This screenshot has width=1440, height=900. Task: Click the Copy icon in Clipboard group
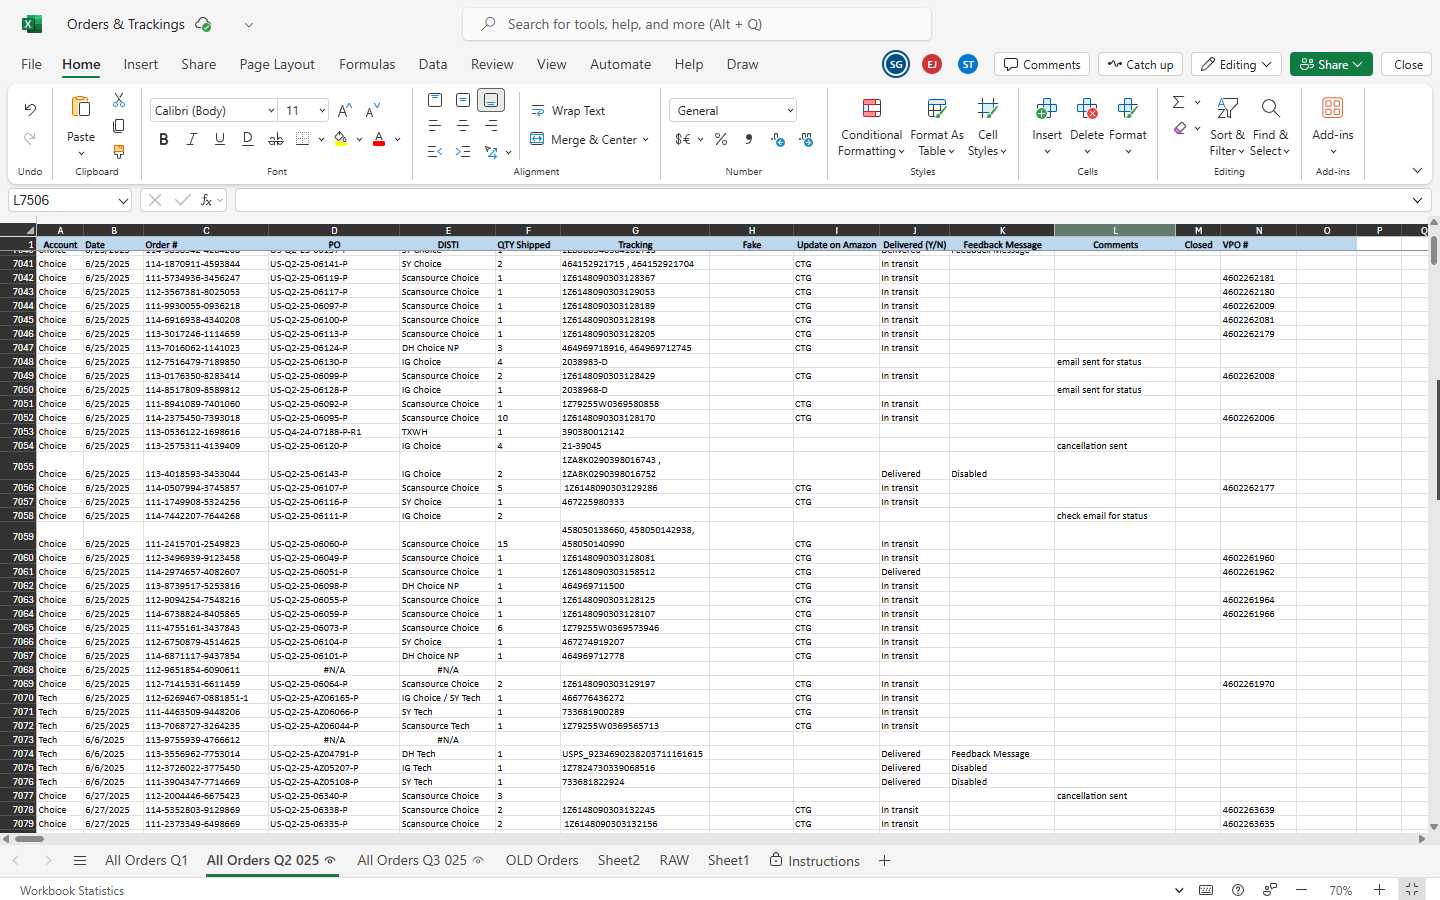119,126
